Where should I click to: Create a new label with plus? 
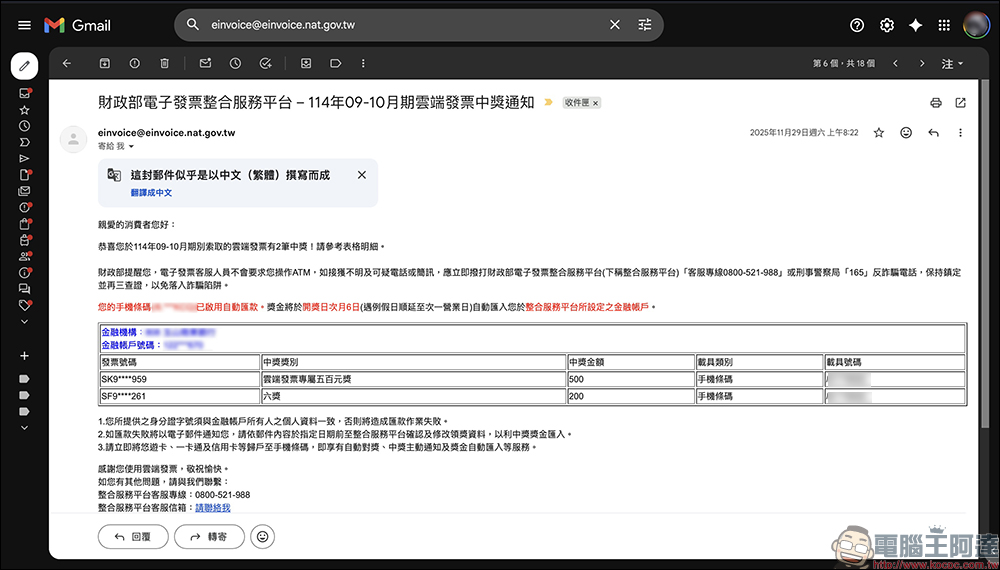[x=24, y=355]
